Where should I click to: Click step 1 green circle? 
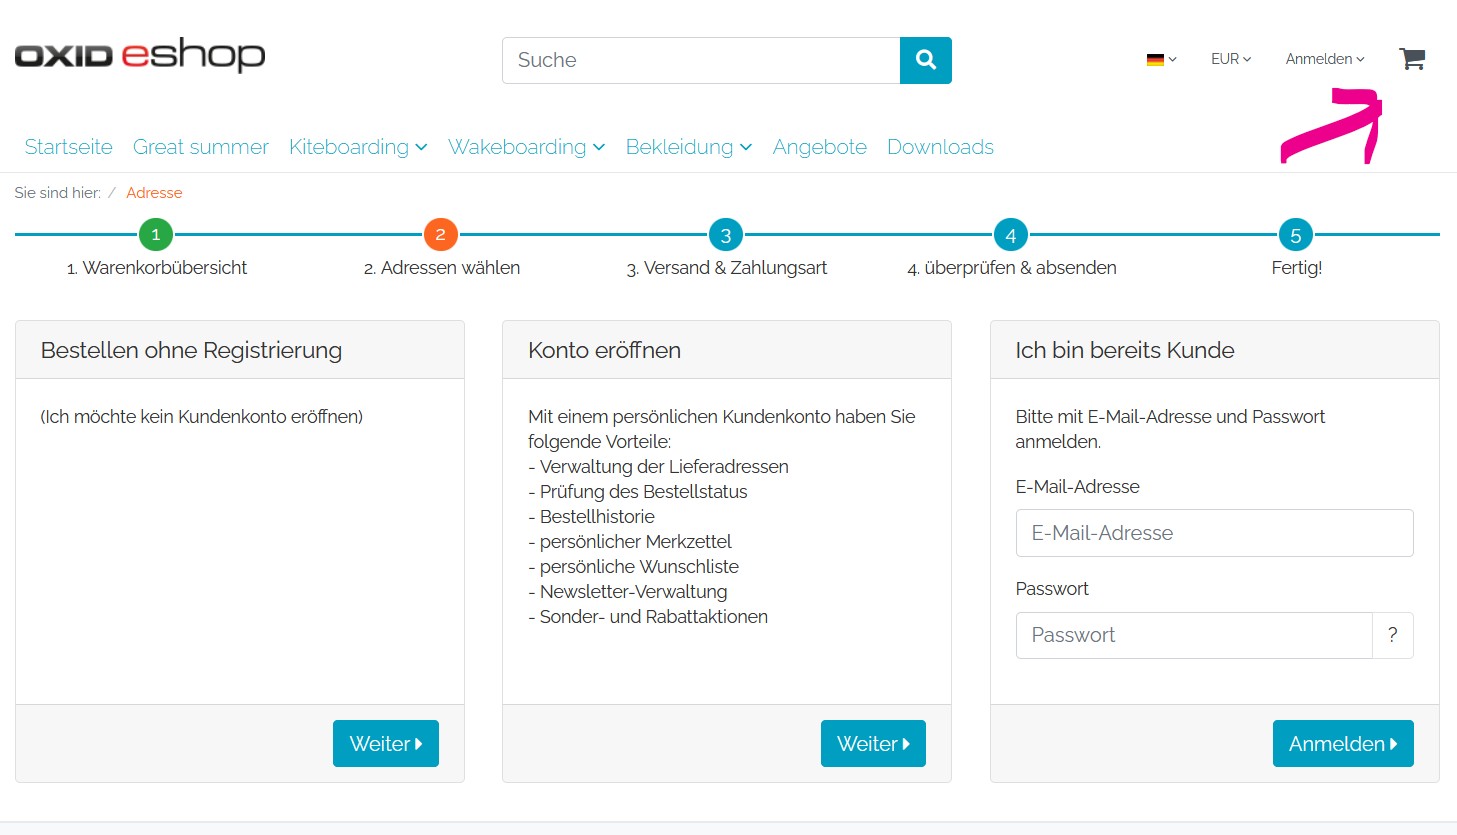pyautogui.click(x=155, y=235)
